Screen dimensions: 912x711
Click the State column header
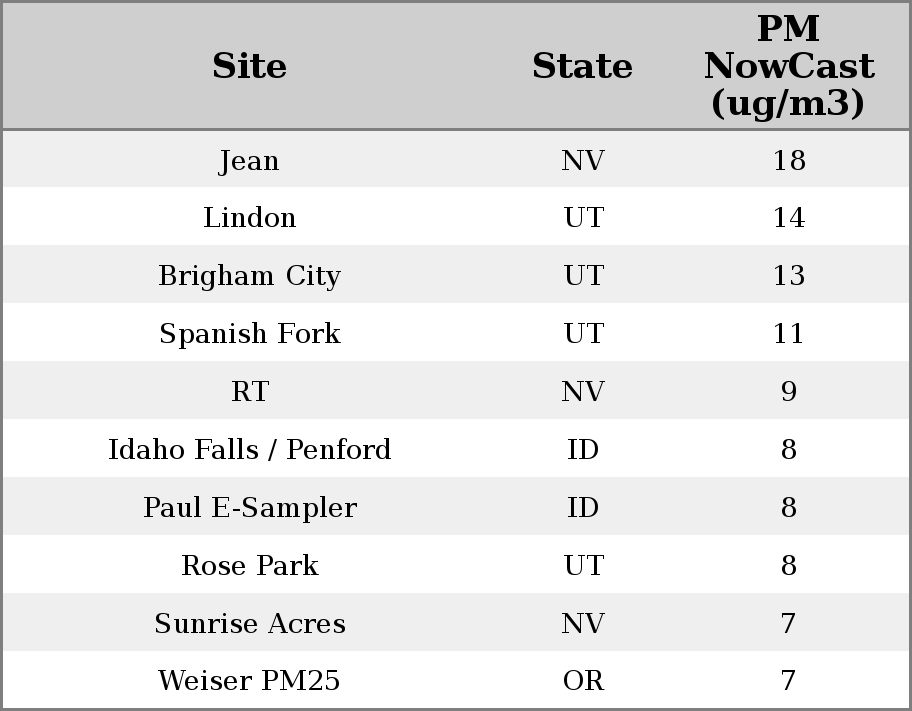click(582, 66)
